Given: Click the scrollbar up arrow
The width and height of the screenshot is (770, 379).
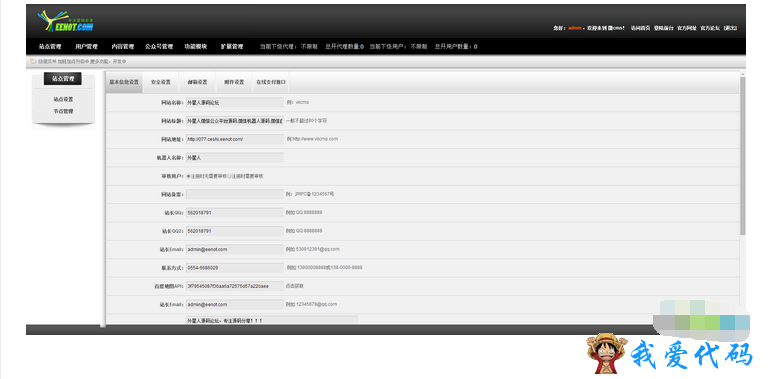Looking at the screenshot, I should click(x=742, y=74).
